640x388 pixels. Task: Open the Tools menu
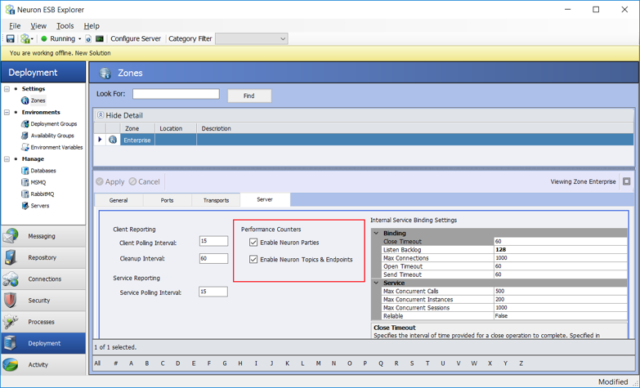(x=65, y=26)
